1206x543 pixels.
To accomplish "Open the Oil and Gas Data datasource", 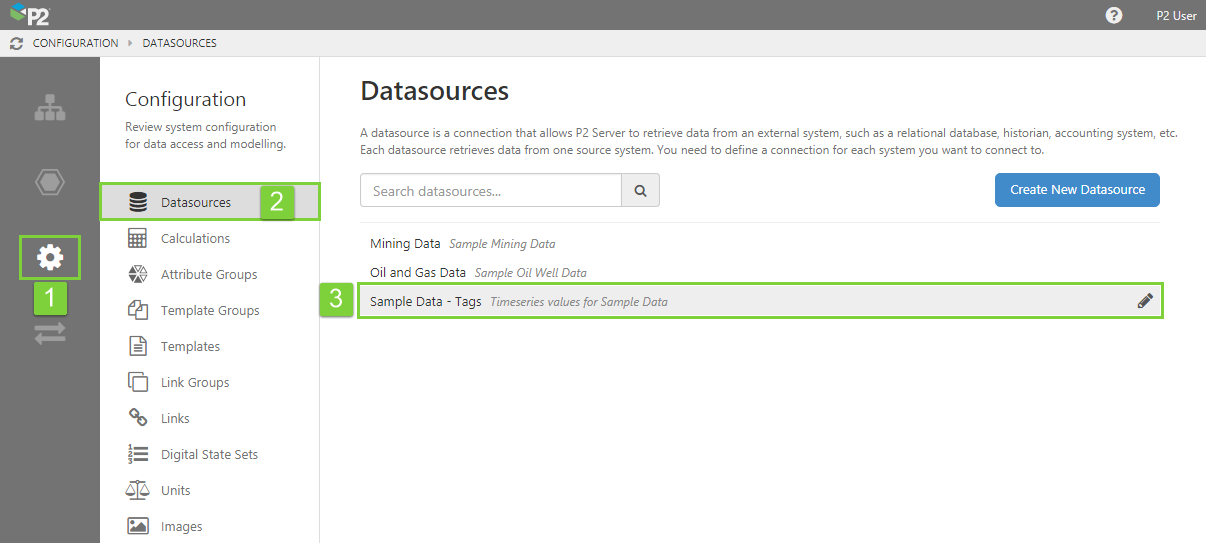I will click(x=418, y=273).
